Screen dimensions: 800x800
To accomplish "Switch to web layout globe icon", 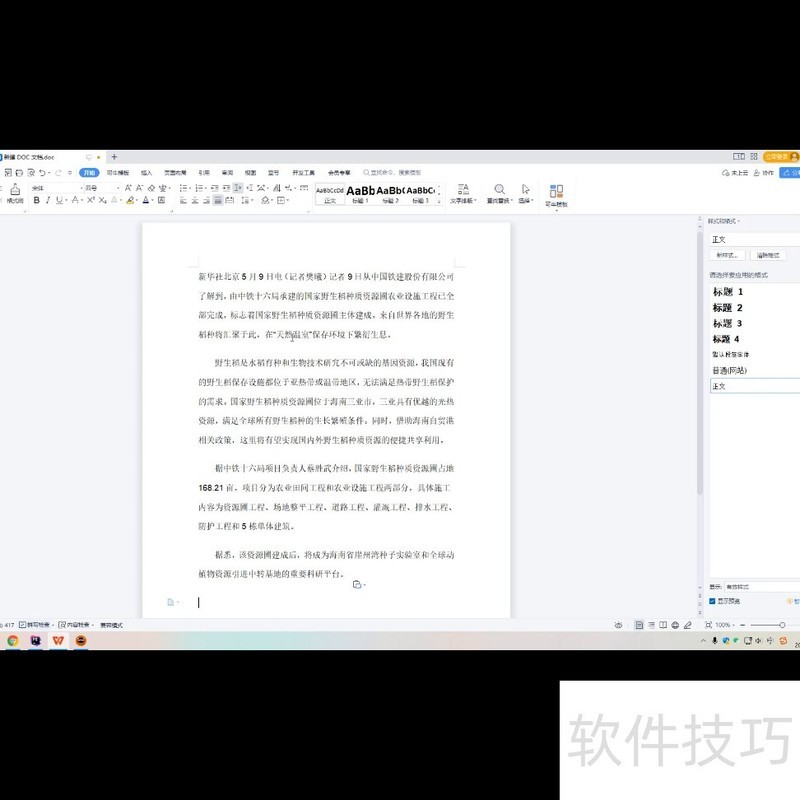I will 675,625.
